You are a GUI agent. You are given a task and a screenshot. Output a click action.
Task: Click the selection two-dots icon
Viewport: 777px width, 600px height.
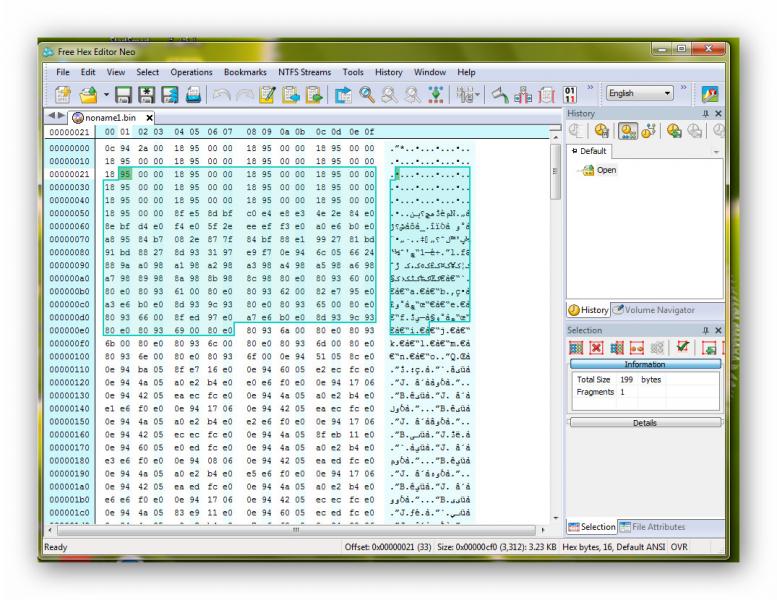click(637, 348)
